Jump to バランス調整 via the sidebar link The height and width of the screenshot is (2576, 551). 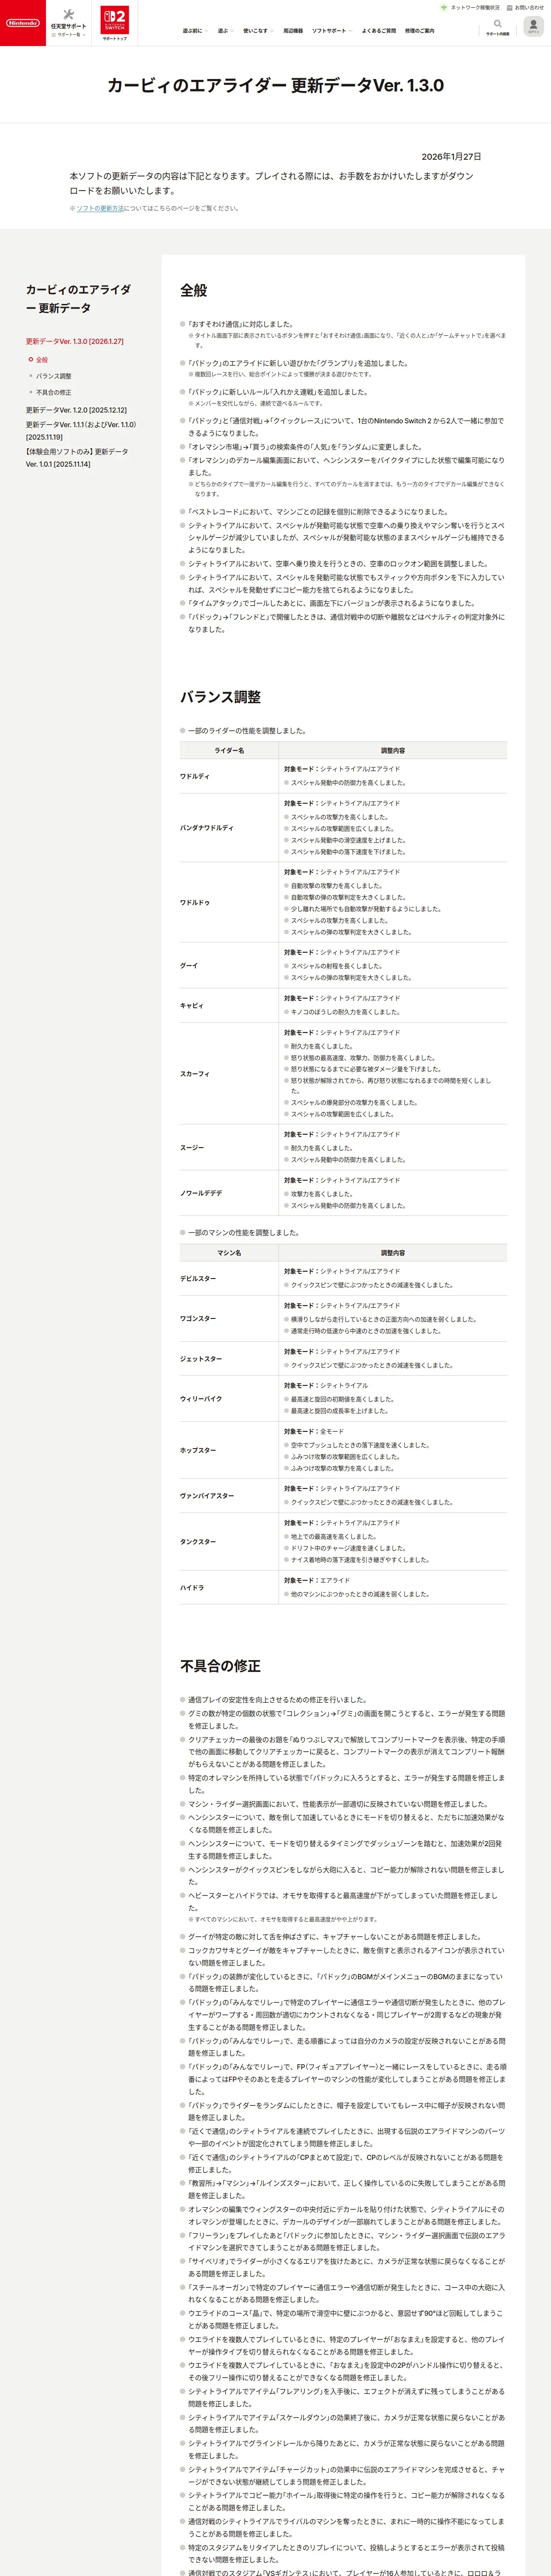click(53, 376)
